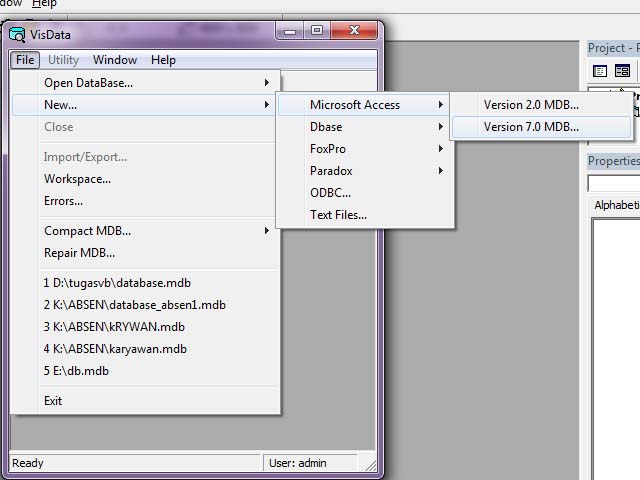Open recent file E:\db.mdb
Image resolution: width=640 pixels, height=480 pixels.
click(x=146, y=371)
